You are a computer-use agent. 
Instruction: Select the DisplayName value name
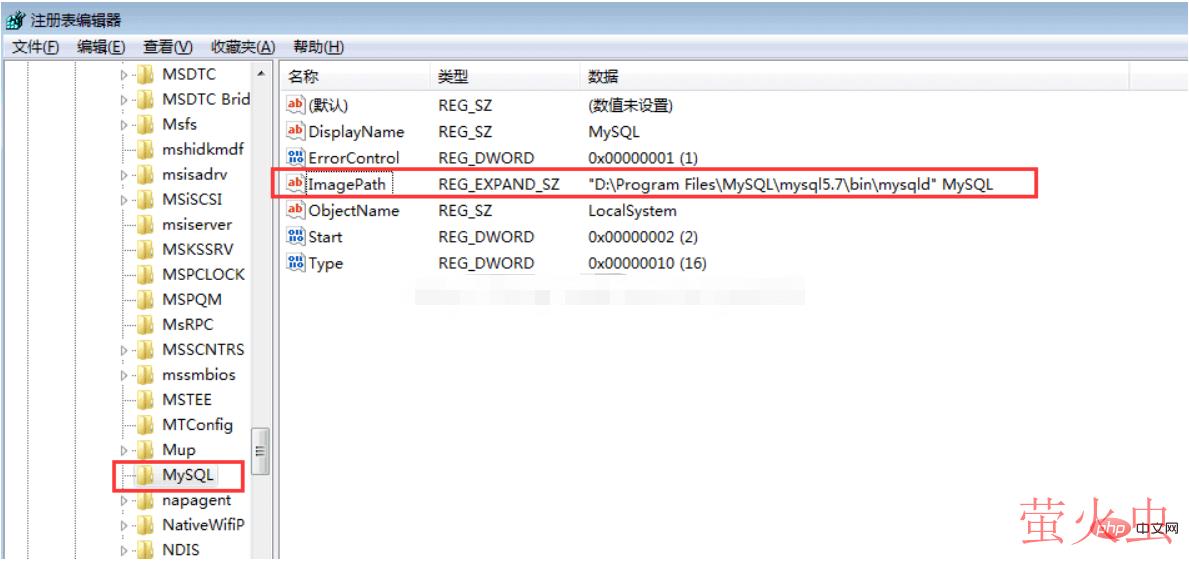(x=356, y=131)
